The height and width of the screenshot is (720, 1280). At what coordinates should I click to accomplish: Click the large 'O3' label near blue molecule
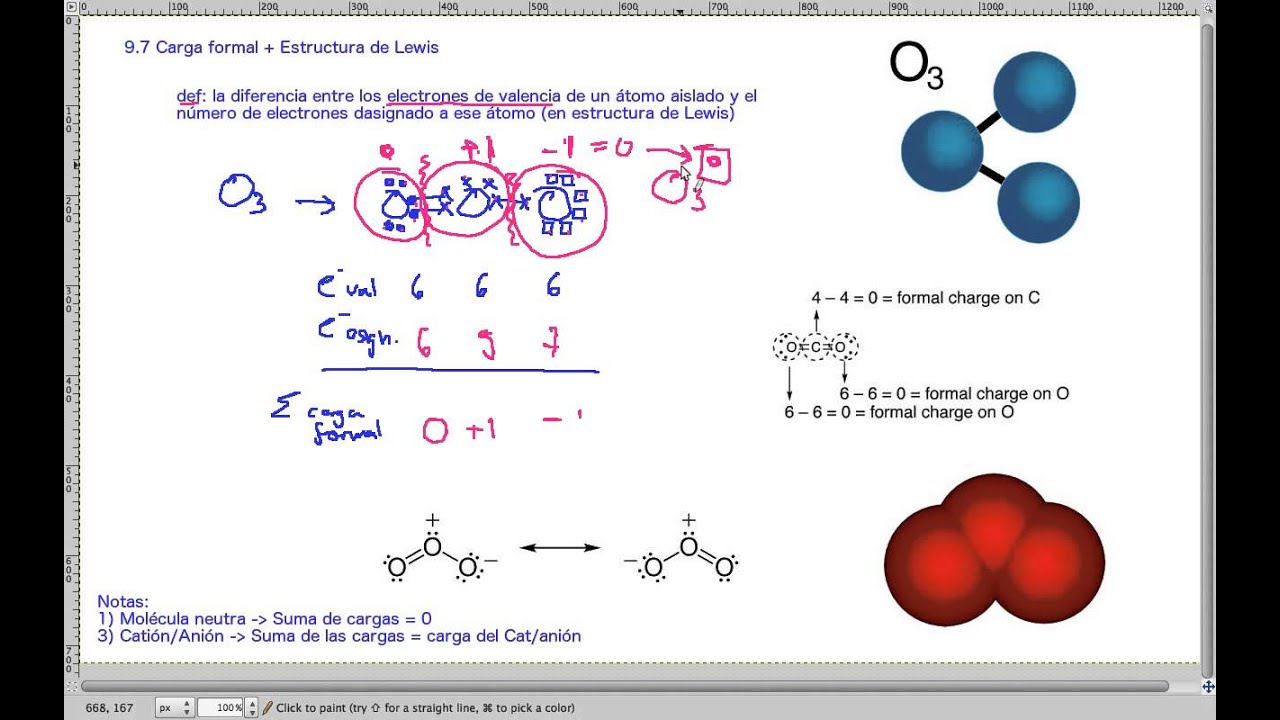pyautogui.click(x=916, y=66)
